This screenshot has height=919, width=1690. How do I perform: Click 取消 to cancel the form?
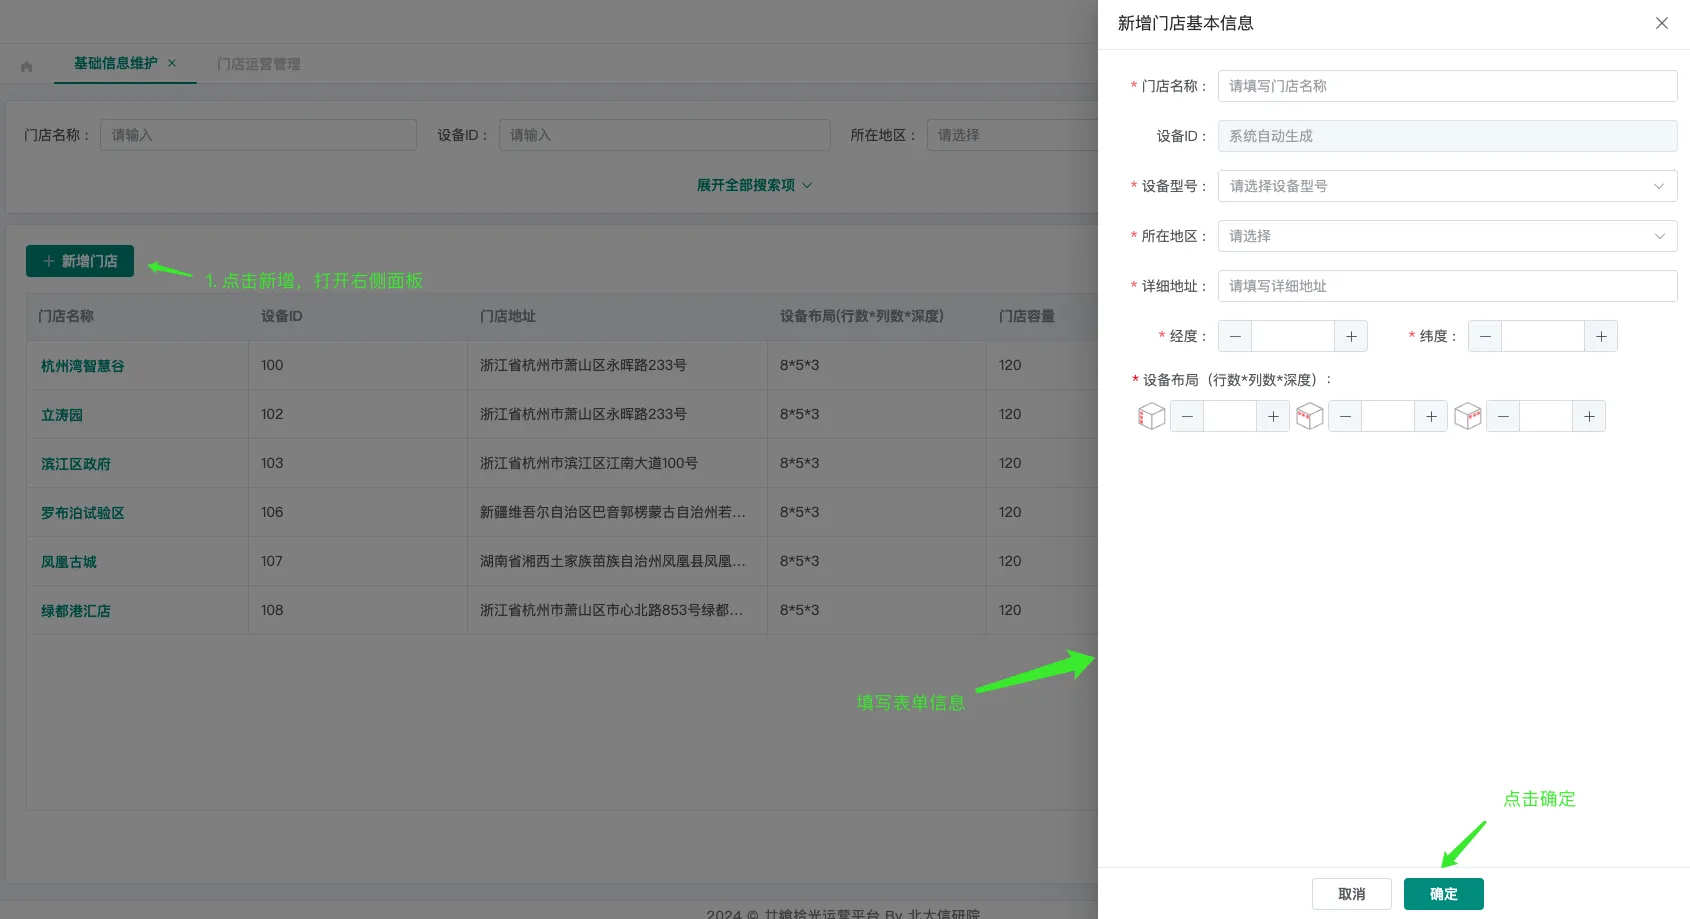[1351, 894]
